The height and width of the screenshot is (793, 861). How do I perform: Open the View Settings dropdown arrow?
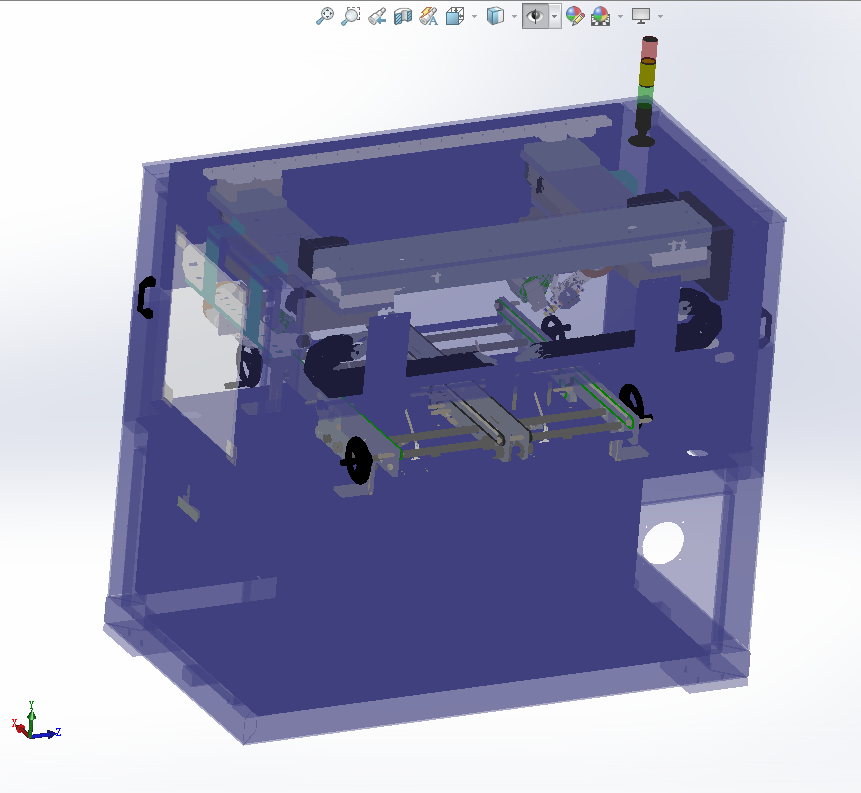[660, 16]
